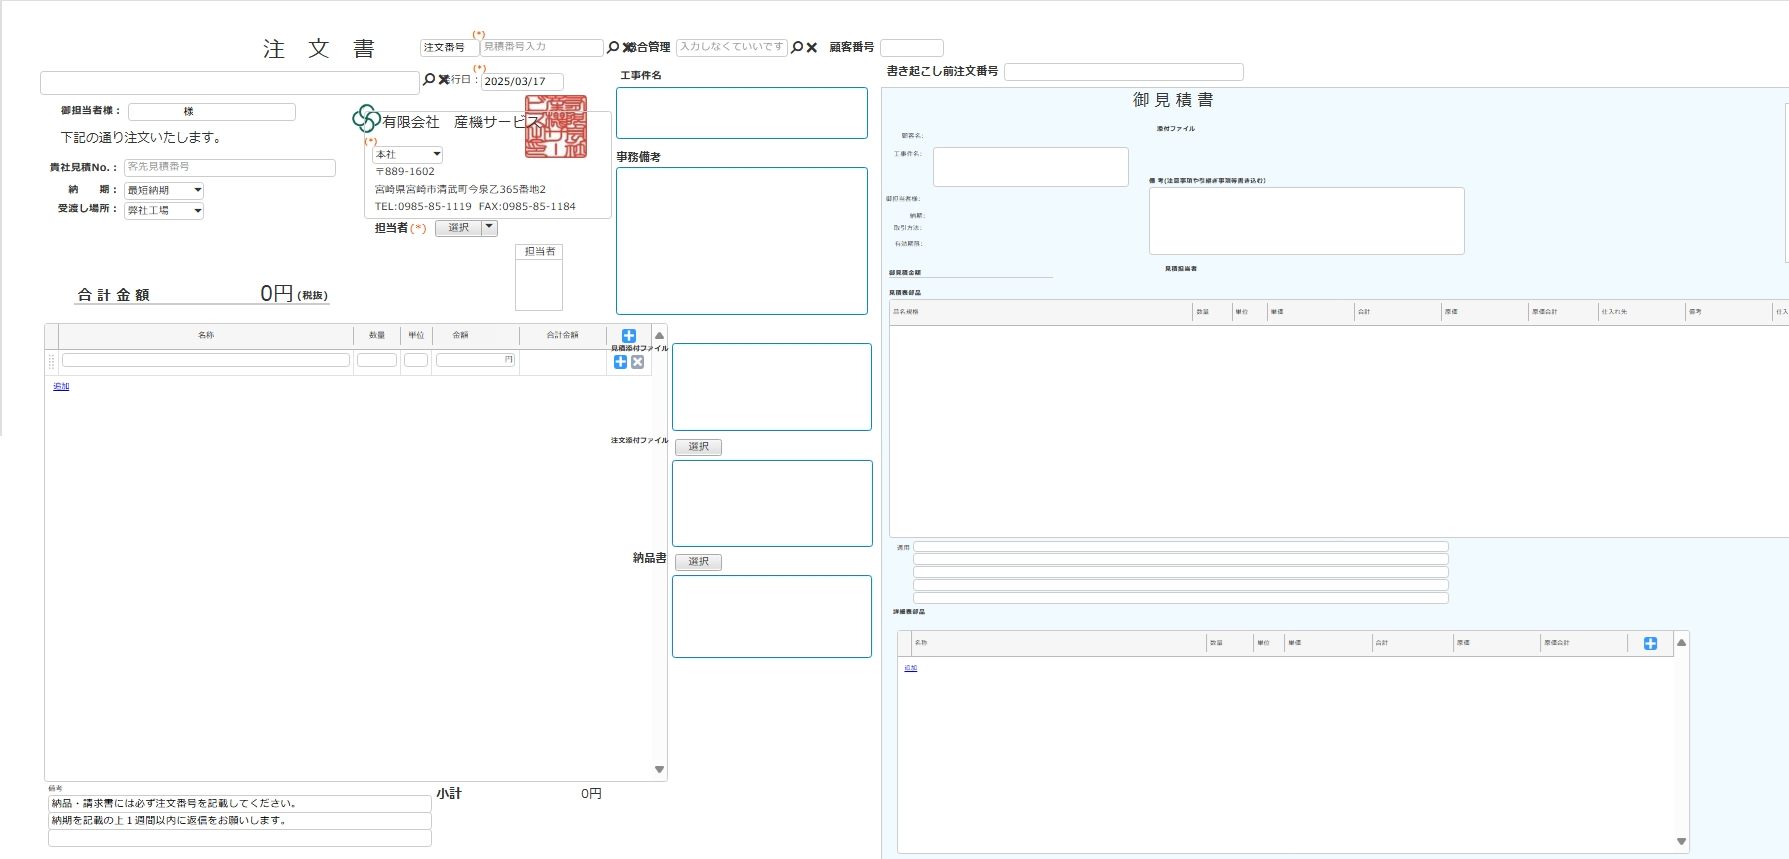Click blue plus icon in 詳細表部品 table header
The image size is (1789, 859).
tap(1650, 643)
